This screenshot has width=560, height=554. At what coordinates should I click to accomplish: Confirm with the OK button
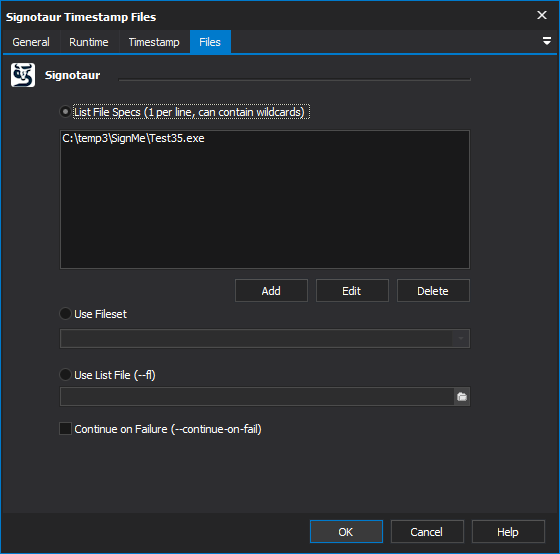click(x=346, y=531)
